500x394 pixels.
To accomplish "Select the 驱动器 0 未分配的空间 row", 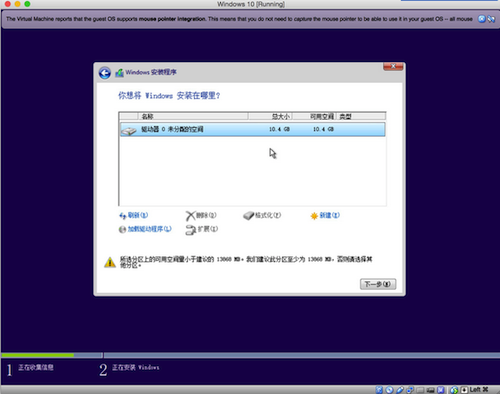I will click(252, 129).
